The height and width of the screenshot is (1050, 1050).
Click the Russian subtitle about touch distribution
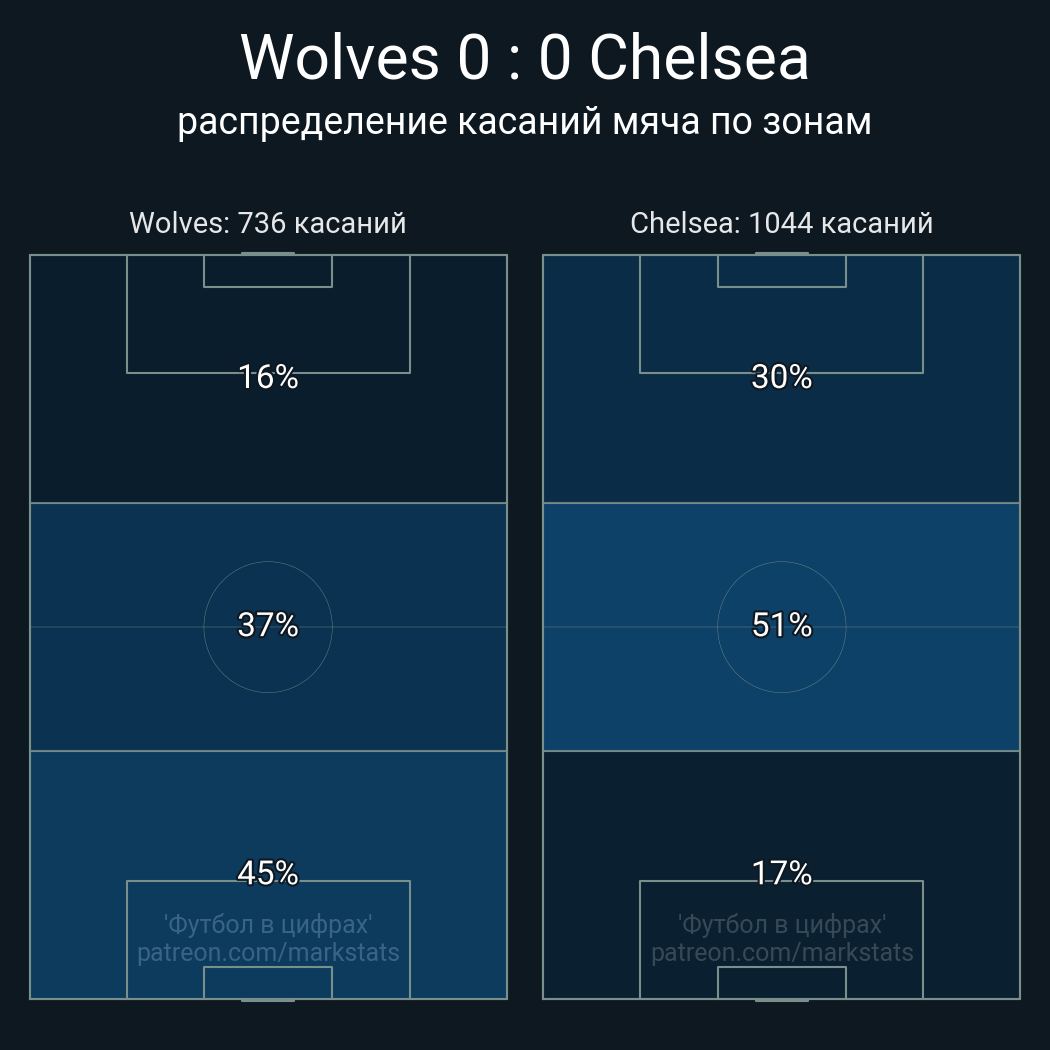pyautogui.click(x=525, y=121)
